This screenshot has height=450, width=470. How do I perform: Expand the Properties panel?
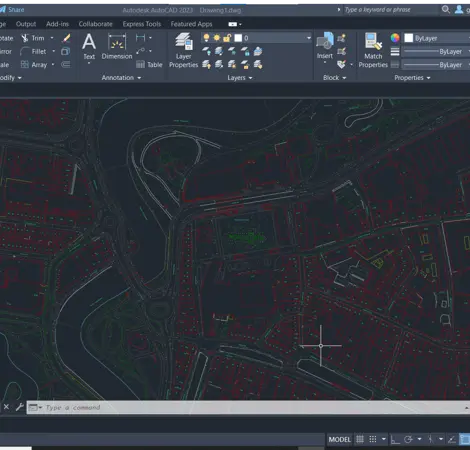(412, 78)
